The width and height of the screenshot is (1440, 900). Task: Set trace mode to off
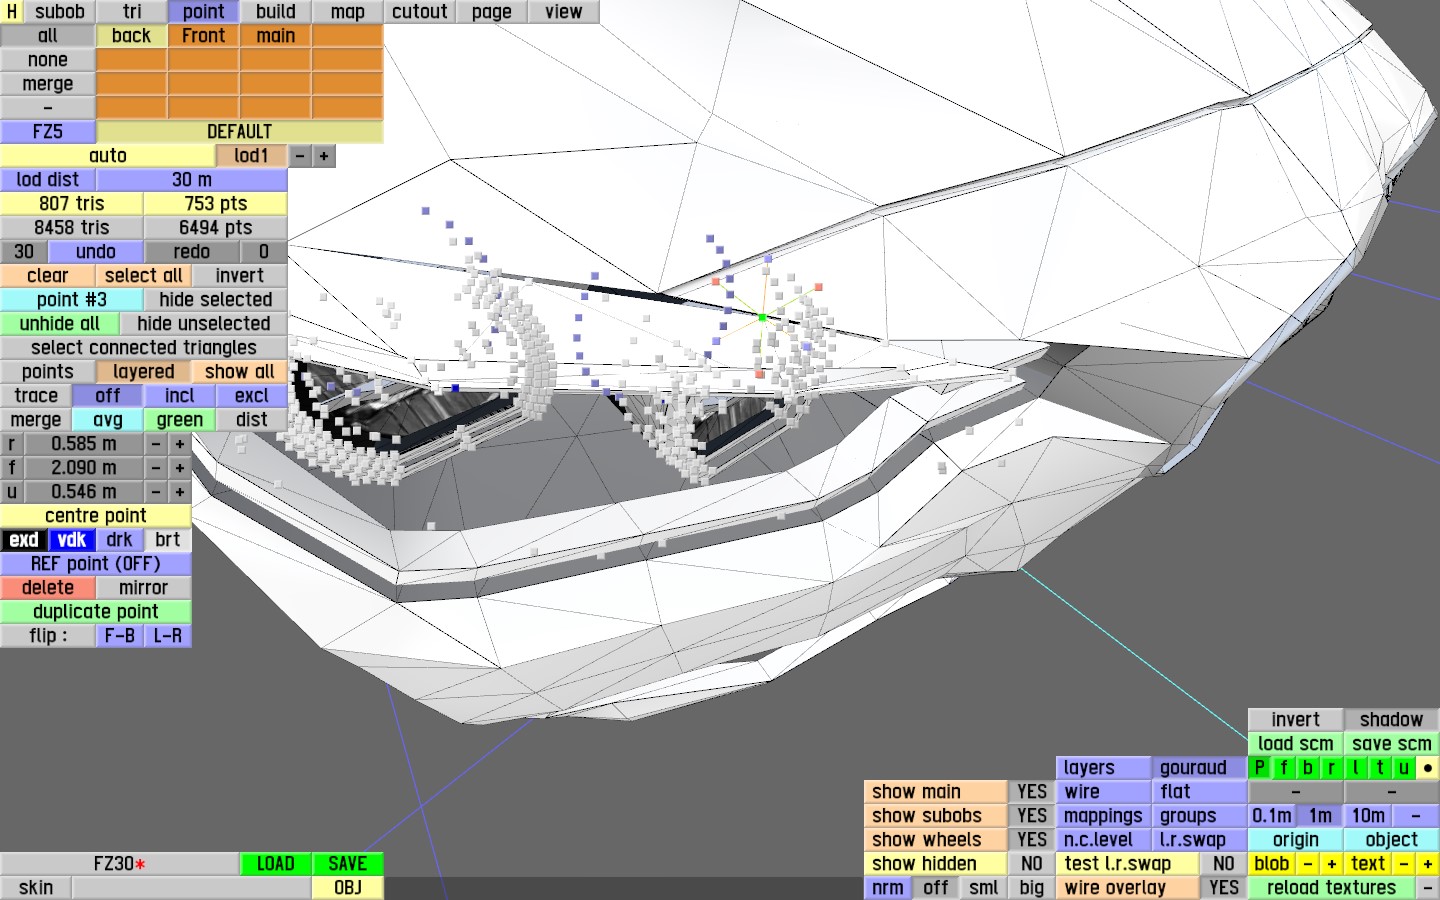tap(108, 396)
